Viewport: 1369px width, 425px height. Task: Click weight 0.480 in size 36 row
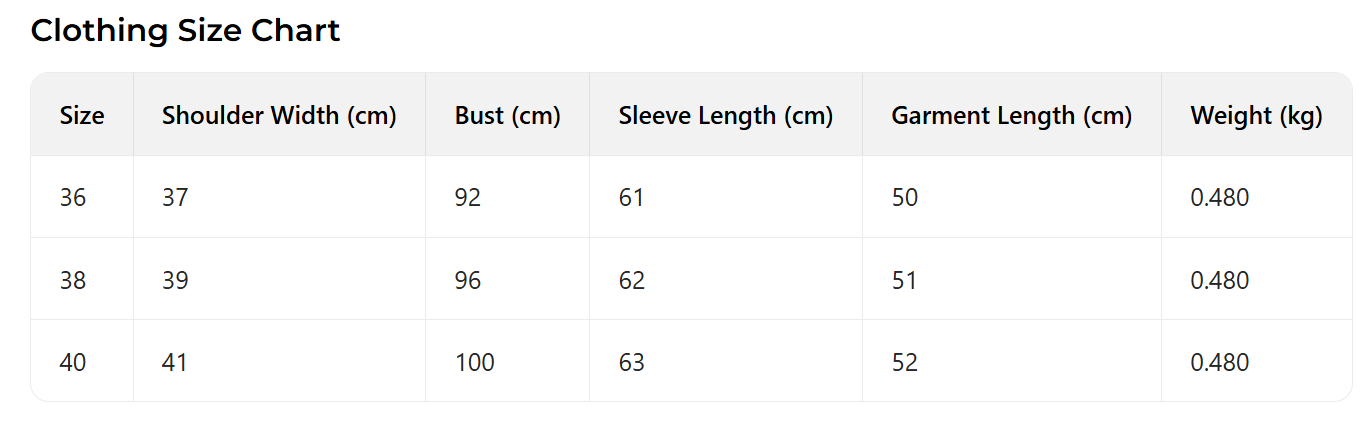coord(1219,198)
